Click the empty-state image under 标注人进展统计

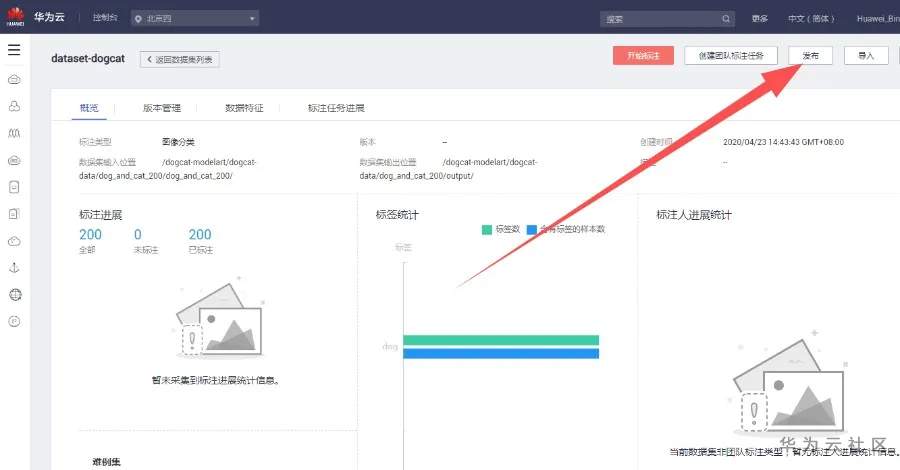point(789,382)
